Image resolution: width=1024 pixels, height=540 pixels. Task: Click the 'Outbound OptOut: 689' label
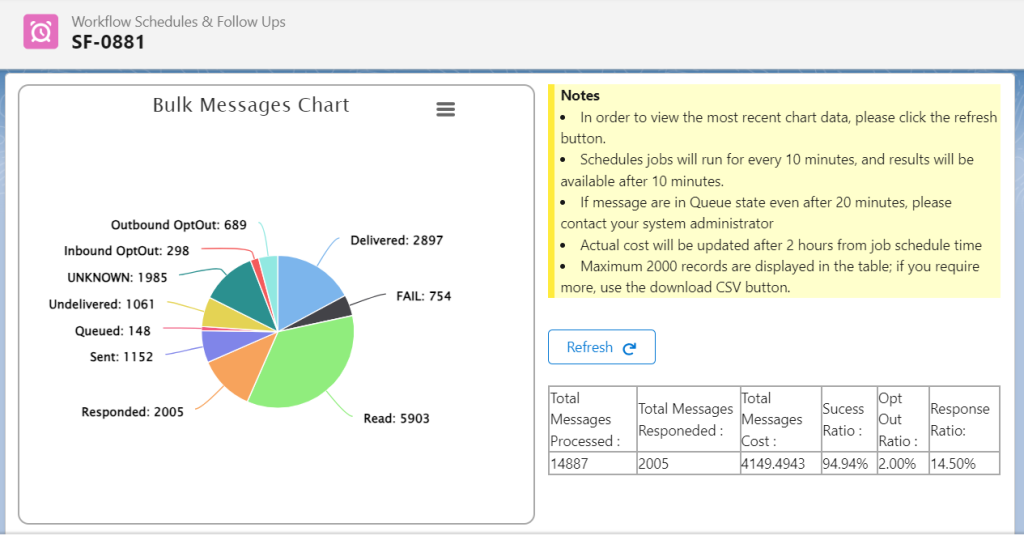pos(178,225)
